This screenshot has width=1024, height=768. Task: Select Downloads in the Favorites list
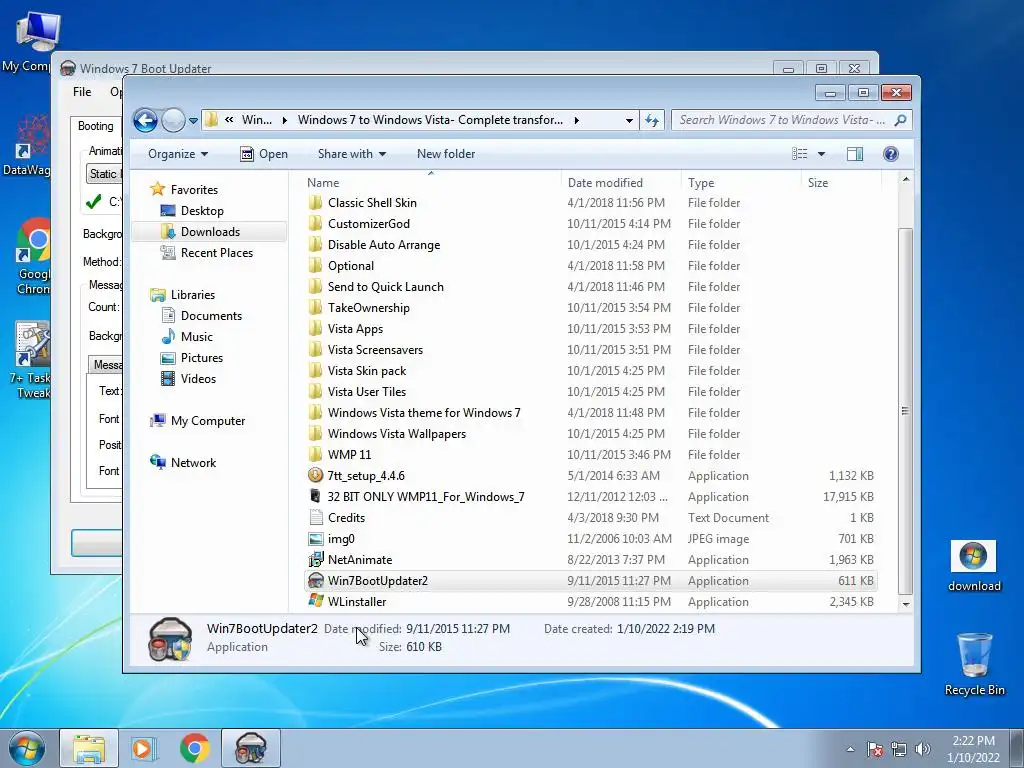210,232
